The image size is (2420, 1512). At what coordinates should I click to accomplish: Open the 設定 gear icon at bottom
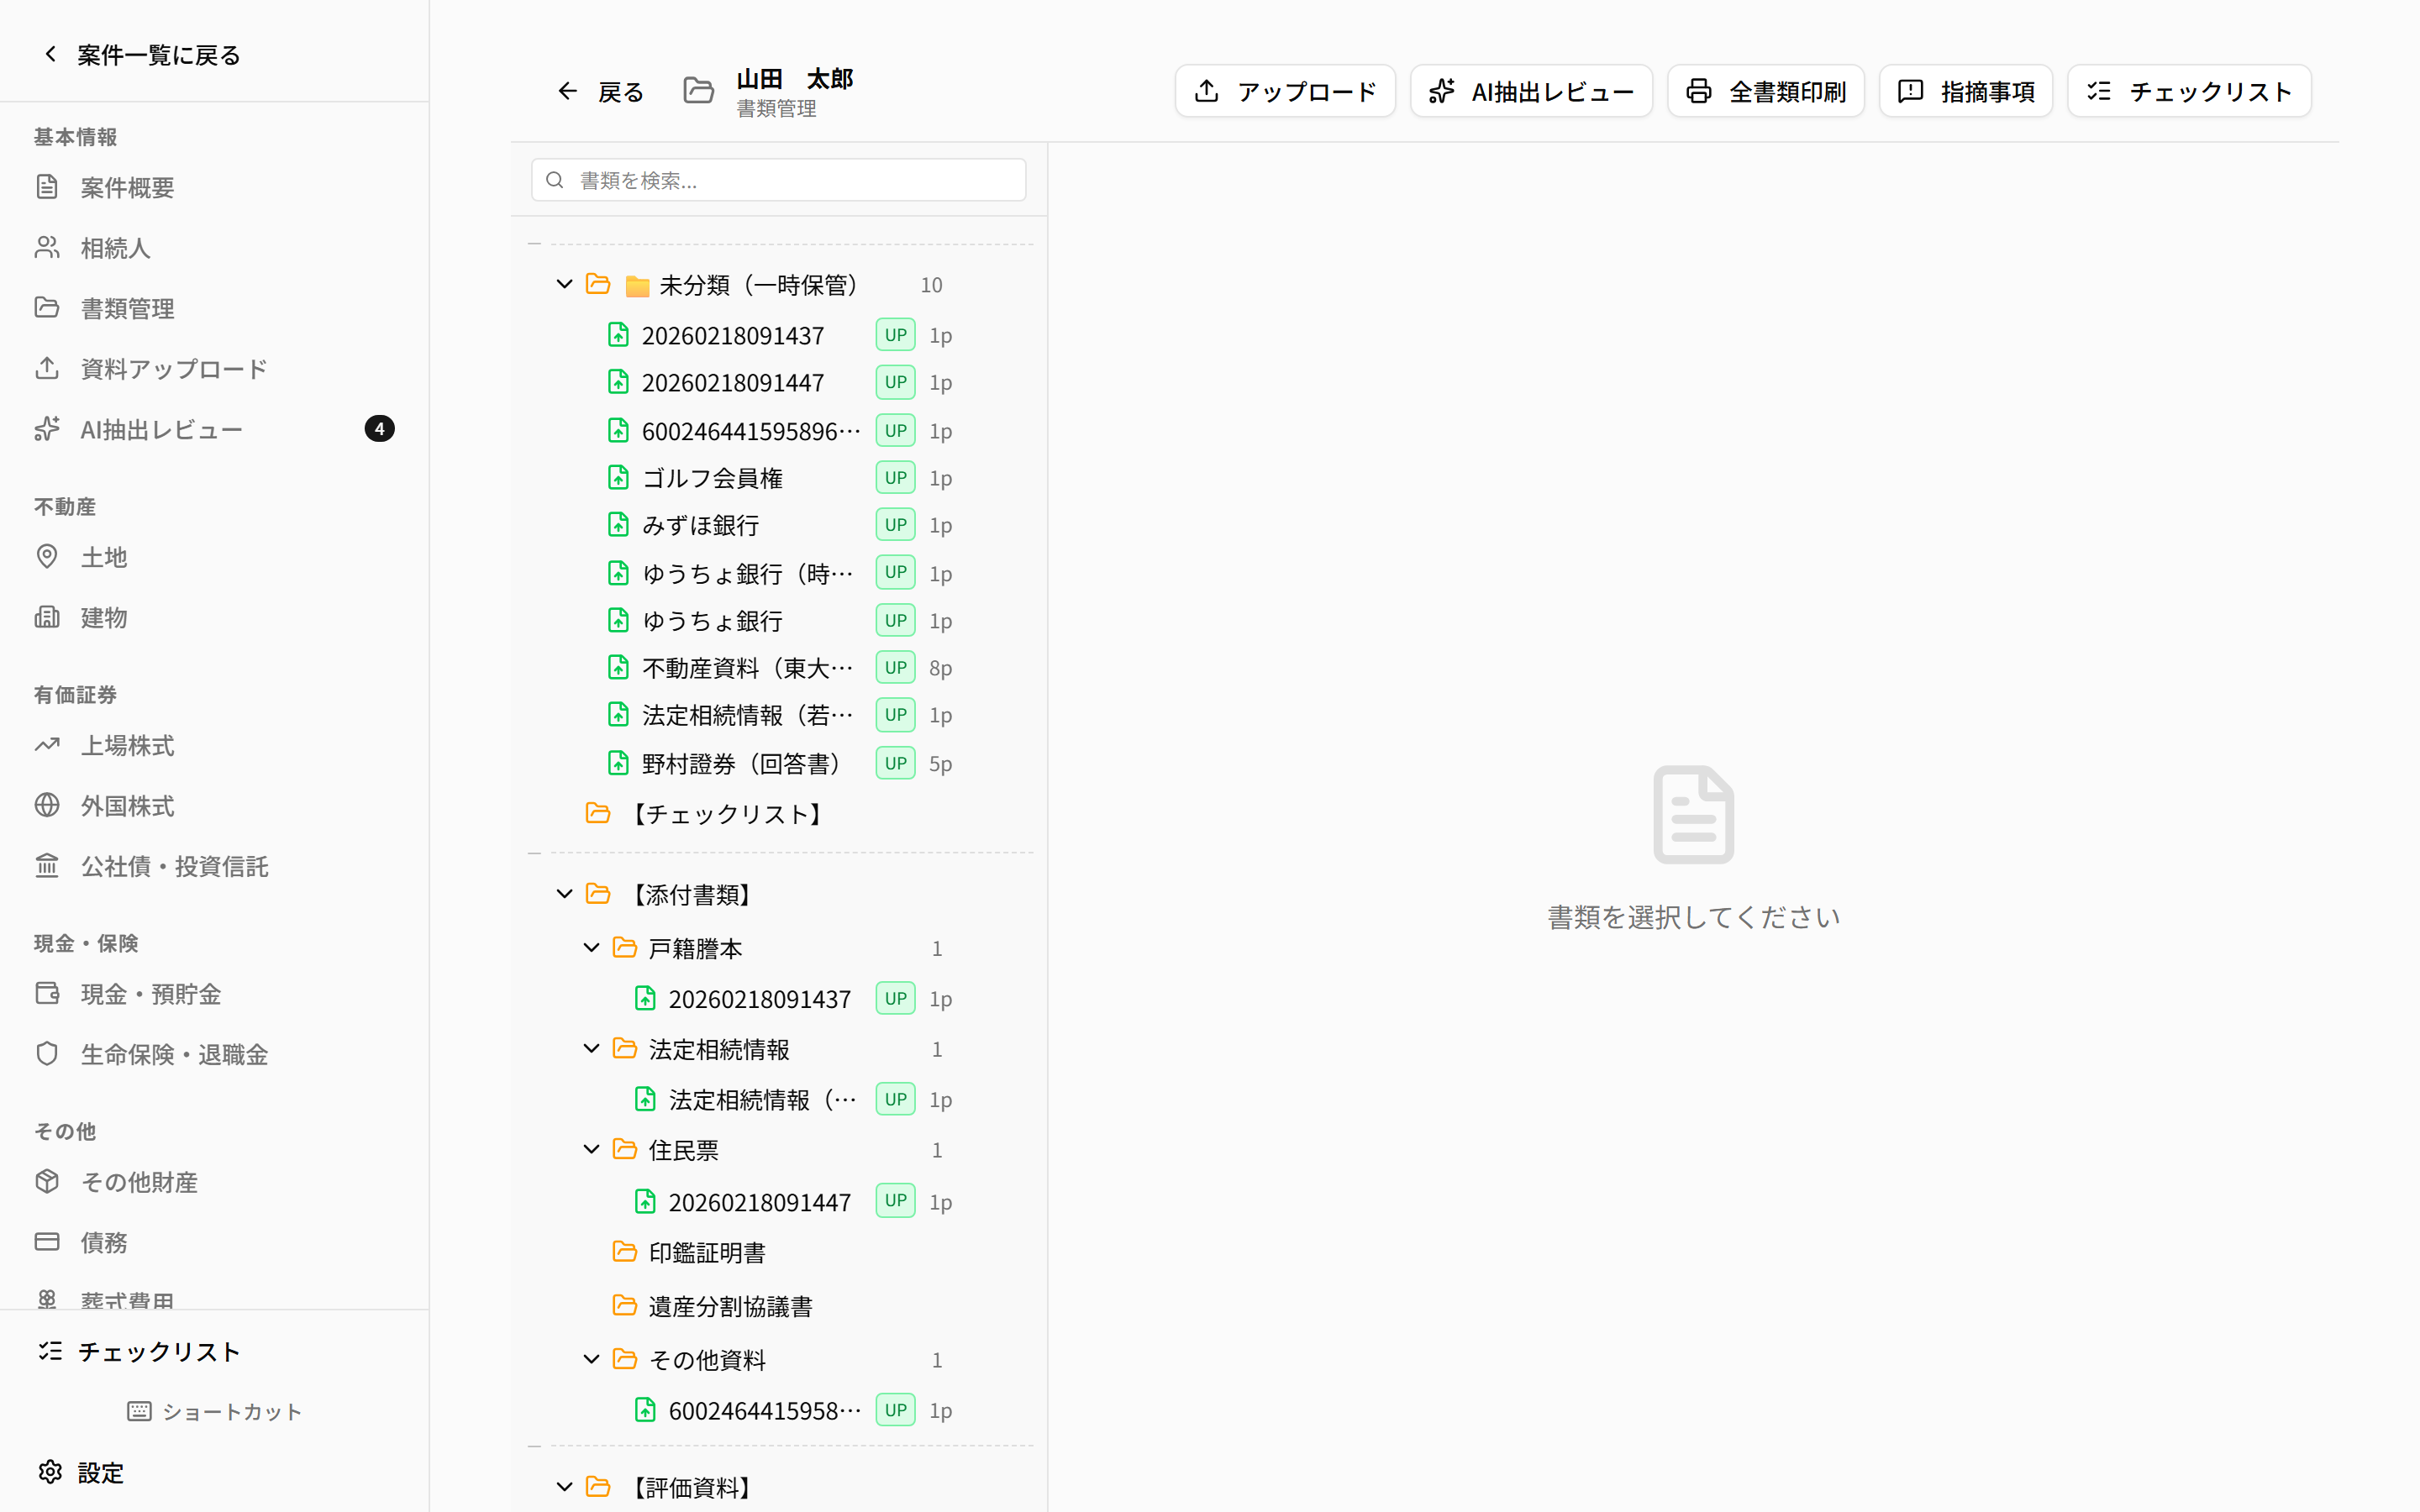[50, 1472]
